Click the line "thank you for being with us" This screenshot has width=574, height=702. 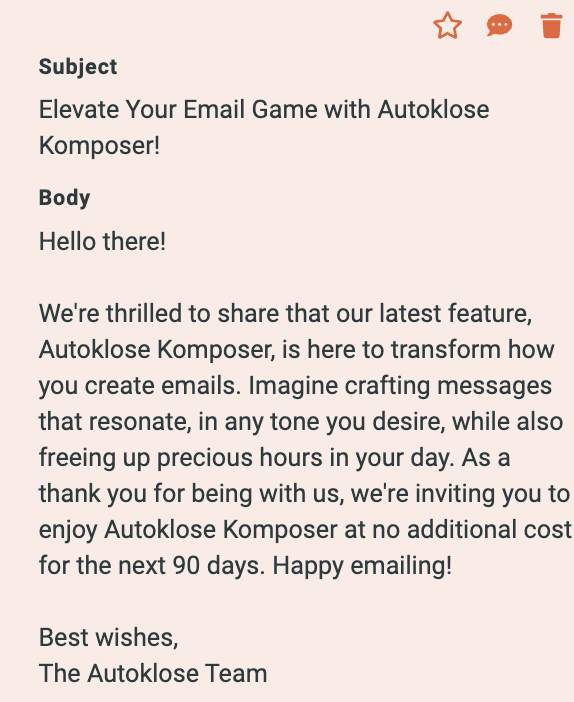pos(304,494)
